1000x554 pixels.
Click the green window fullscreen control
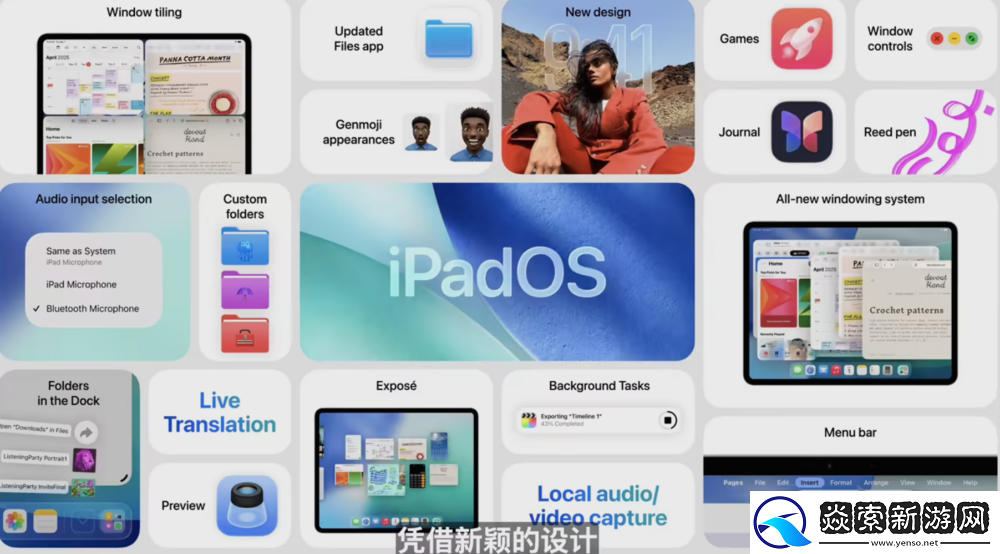coord(971,39)
